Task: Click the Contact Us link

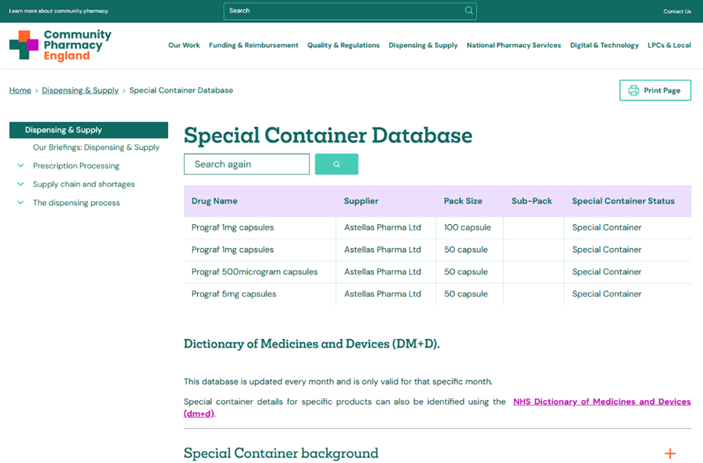Action: (677, 11)
